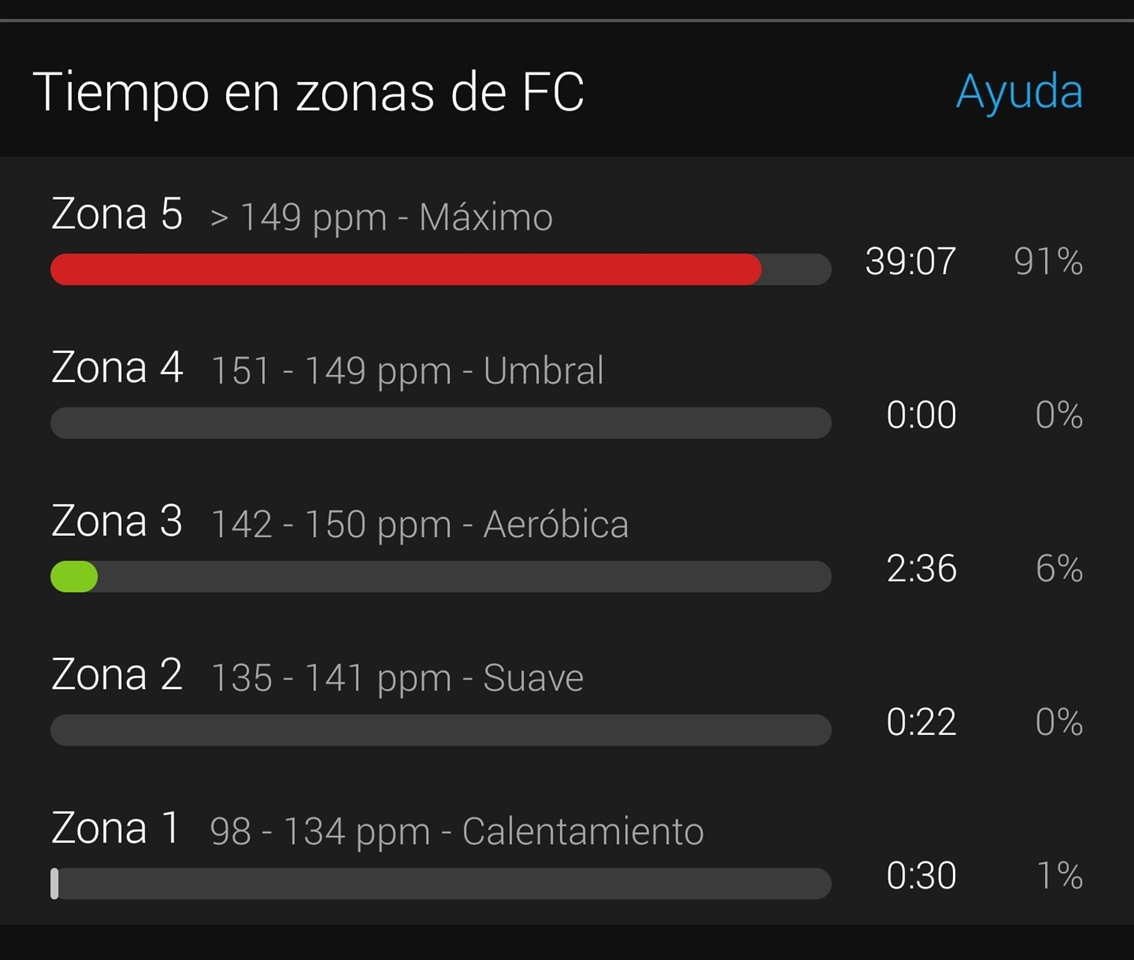Screen dimensions: 1134x960
Task: Select the Zona 2 label
Action: coord(117,676)
